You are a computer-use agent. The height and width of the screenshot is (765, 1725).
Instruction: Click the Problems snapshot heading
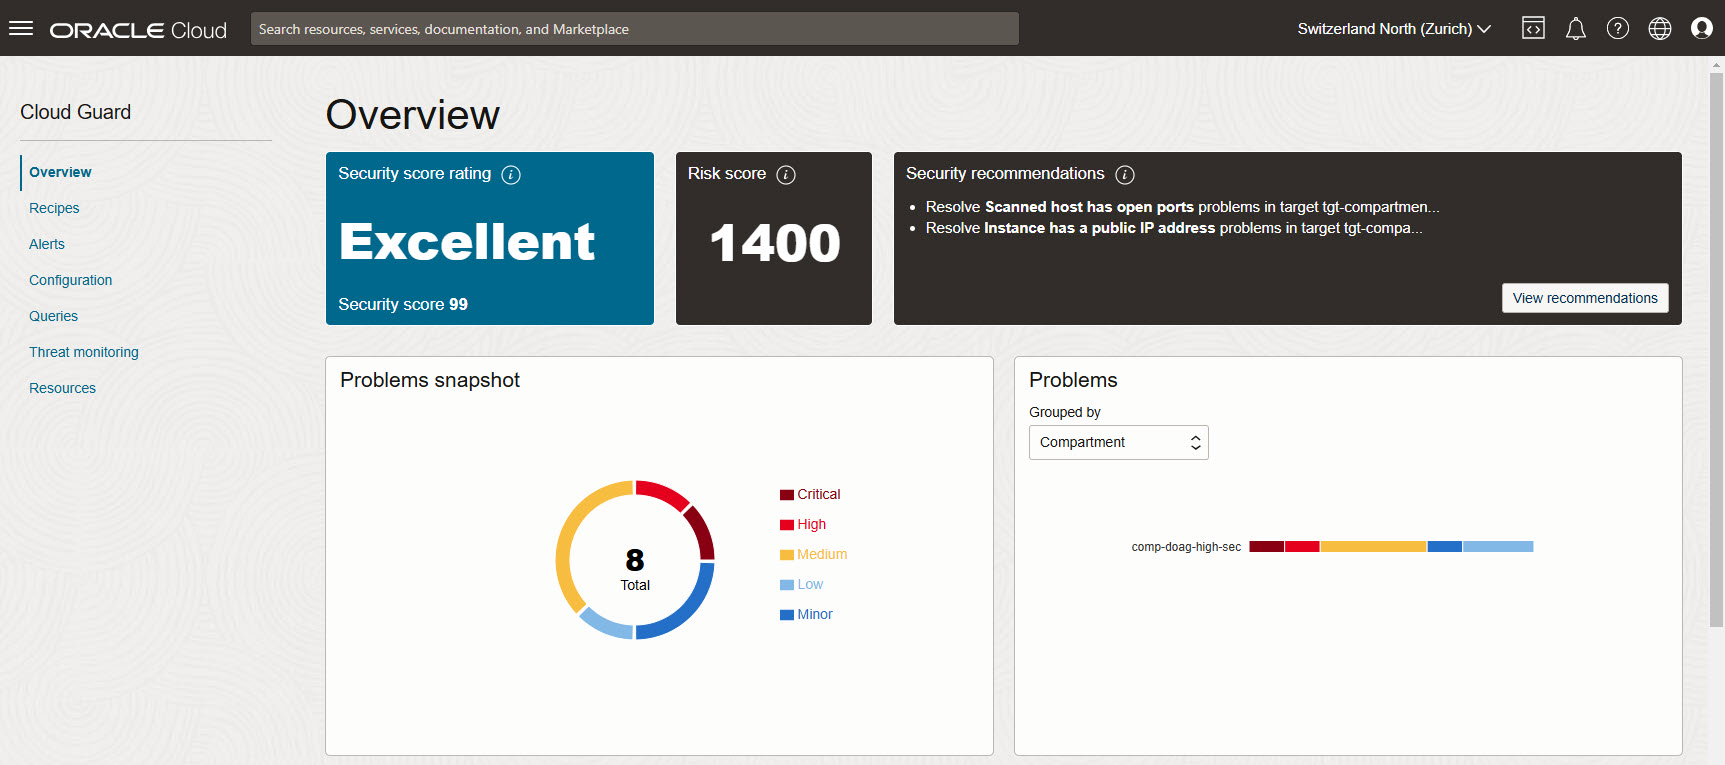coord(430,380)
